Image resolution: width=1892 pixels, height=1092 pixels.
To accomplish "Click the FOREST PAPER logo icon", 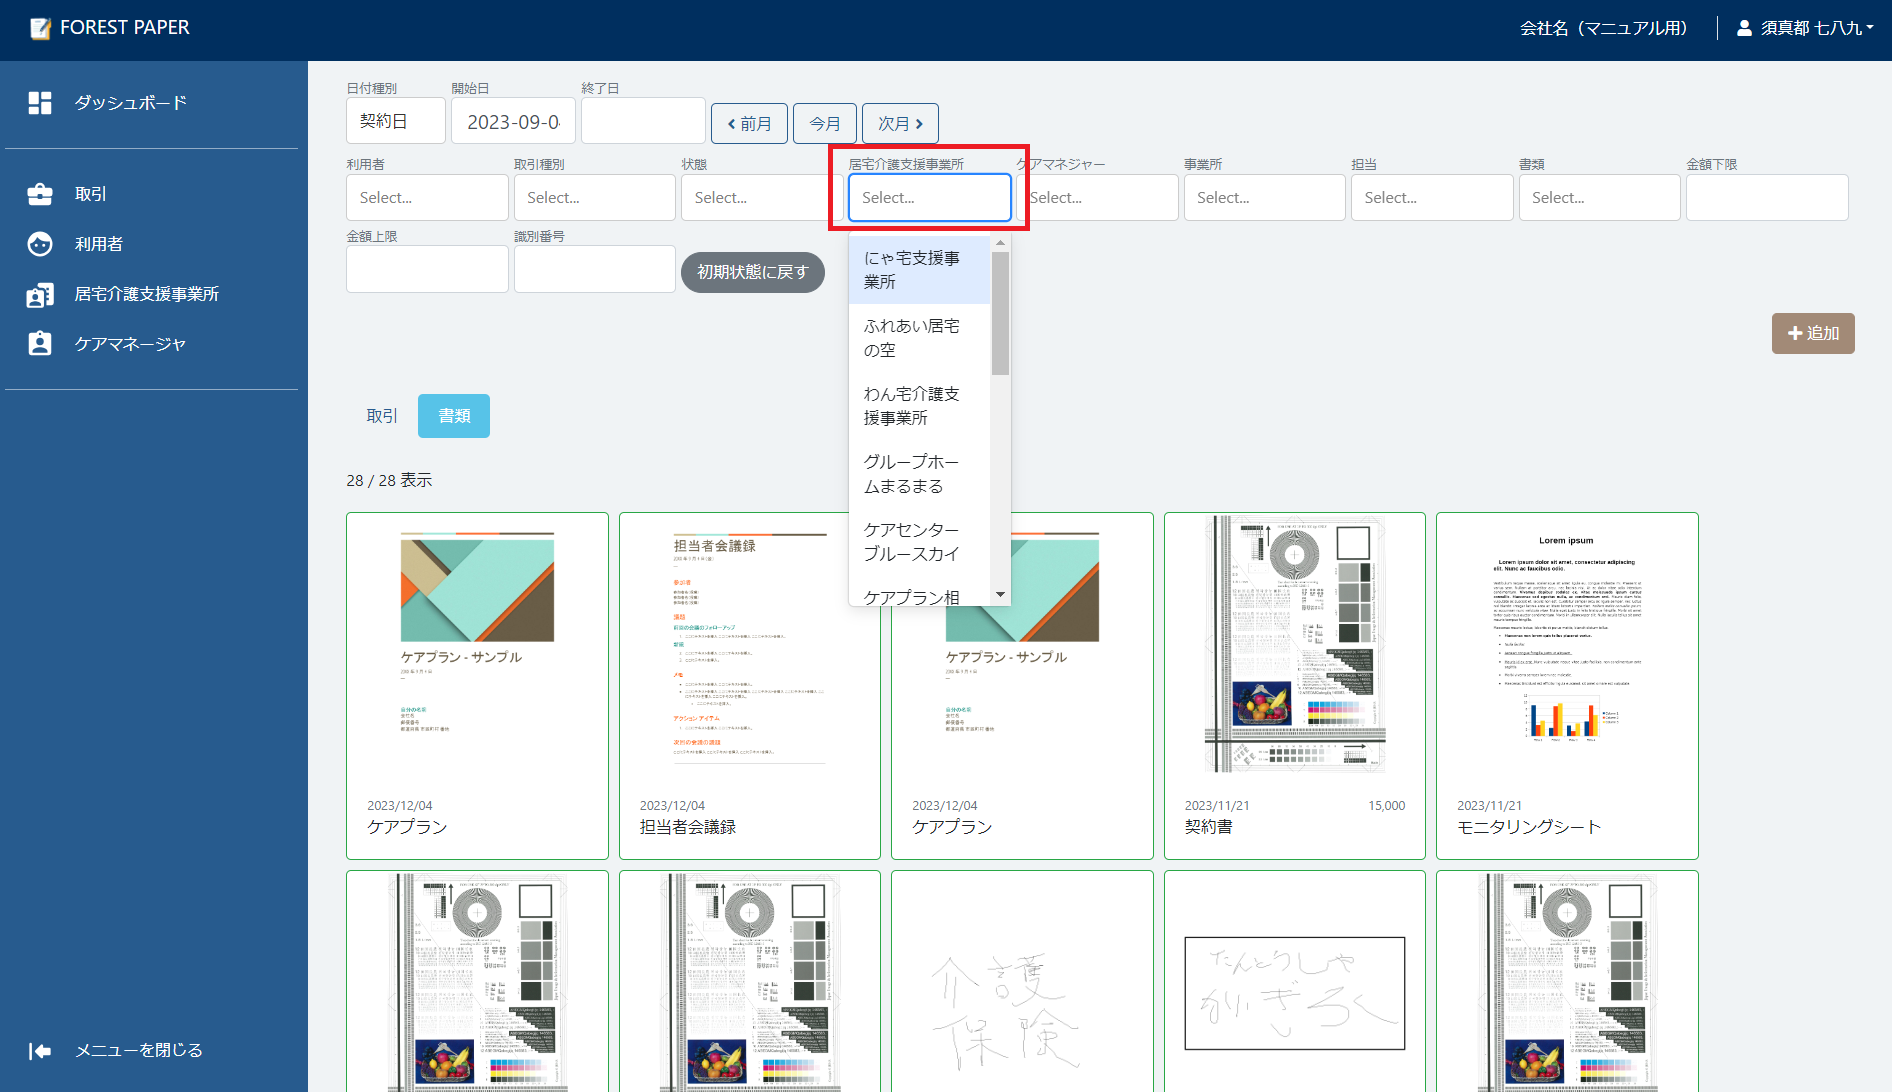I will [40, 29].
